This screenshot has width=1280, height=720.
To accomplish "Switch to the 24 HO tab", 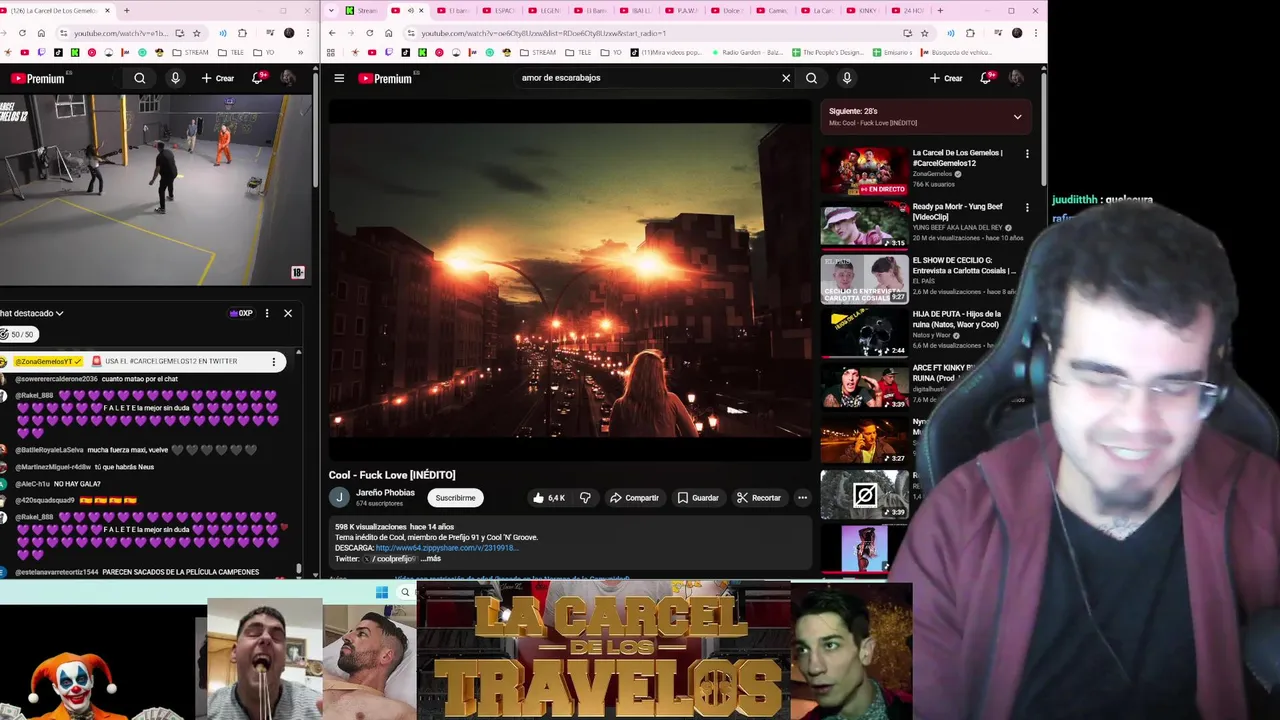I will 908,11.
